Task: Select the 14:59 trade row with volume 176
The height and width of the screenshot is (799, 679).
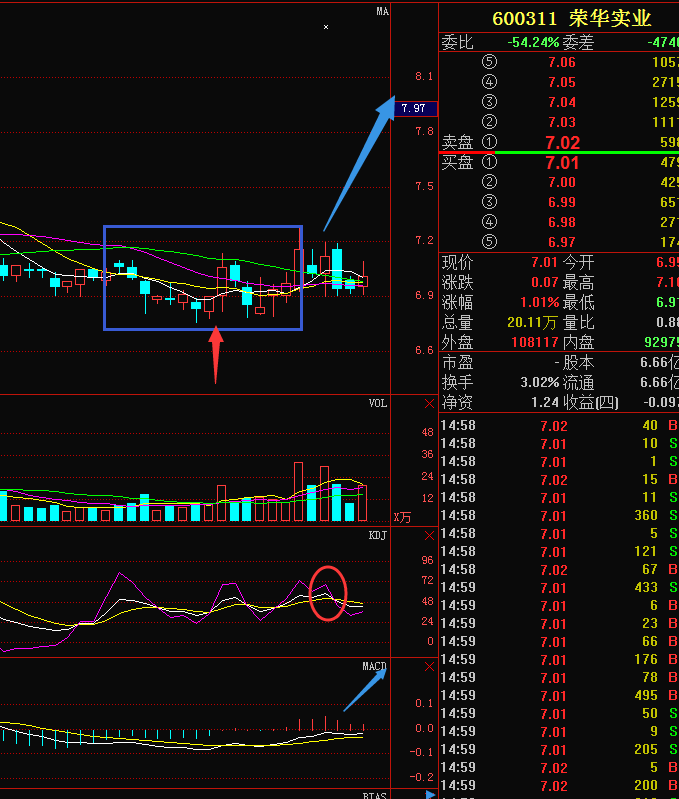Action: (559, 660)
